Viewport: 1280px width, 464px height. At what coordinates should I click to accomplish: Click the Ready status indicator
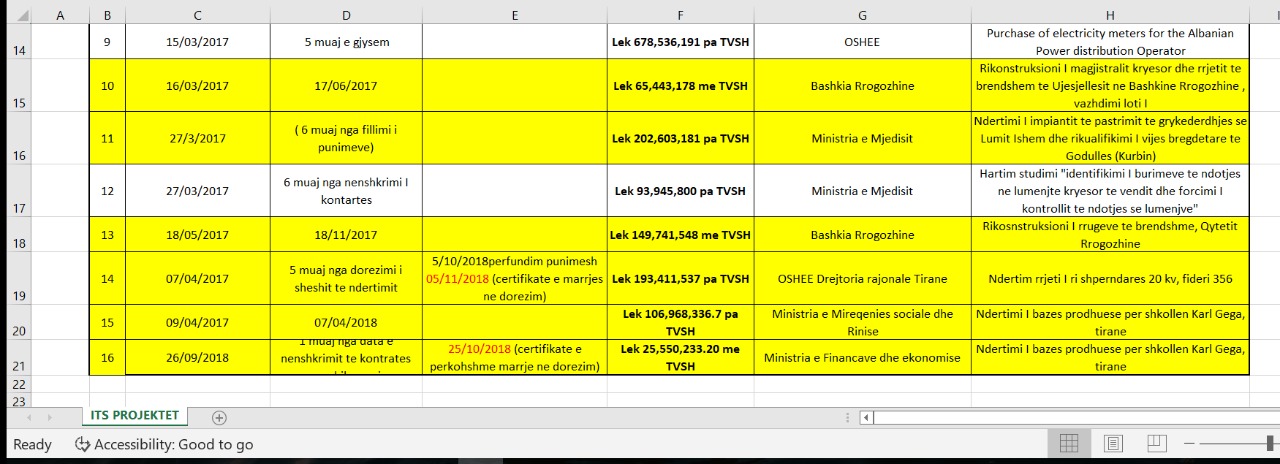click(32, 444)
